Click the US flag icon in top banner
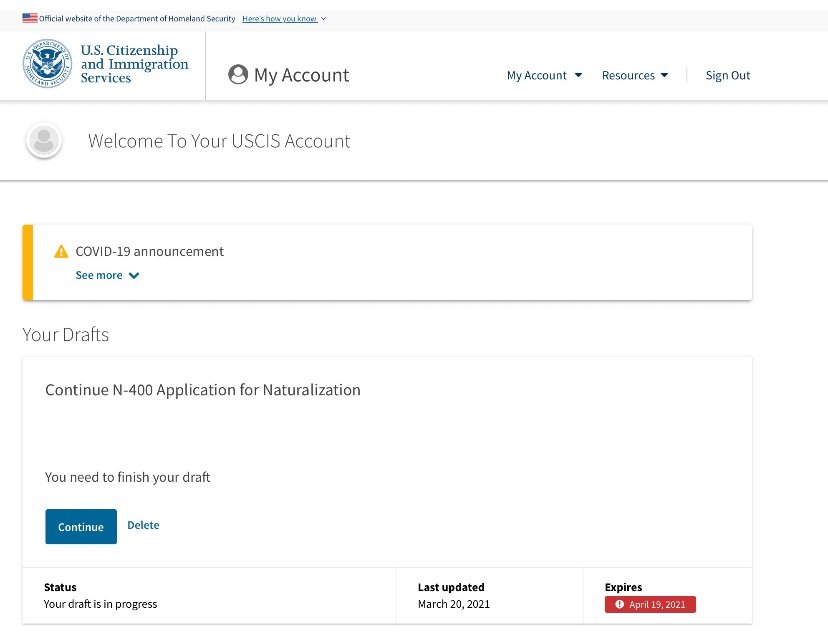Image resolution: width=828 pixels, height=638 pixels. (x=29, y=18)
